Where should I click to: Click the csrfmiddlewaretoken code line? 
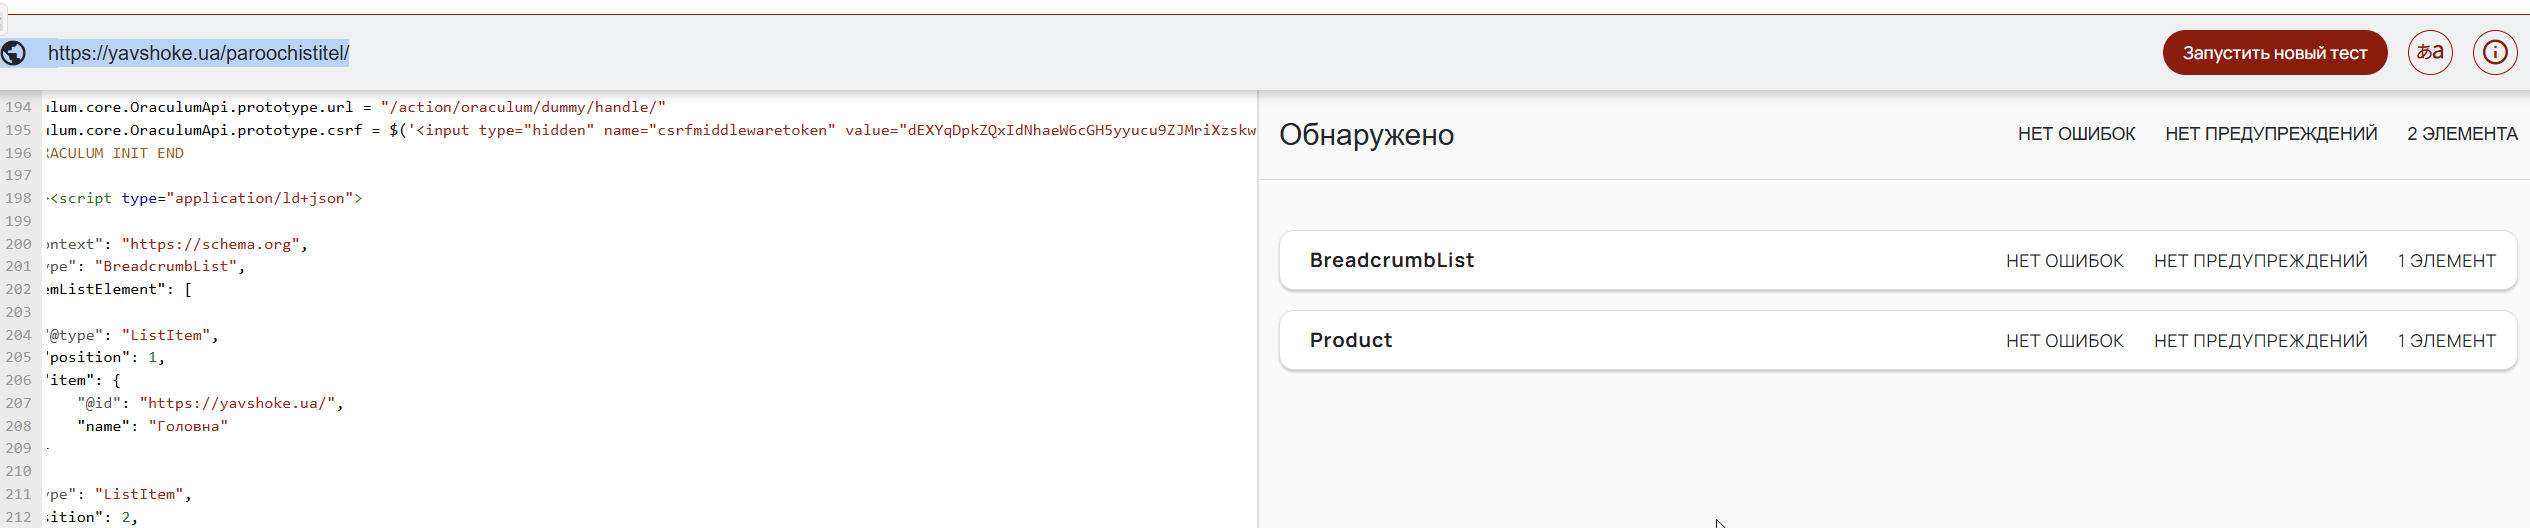click(x=650, y=130)
